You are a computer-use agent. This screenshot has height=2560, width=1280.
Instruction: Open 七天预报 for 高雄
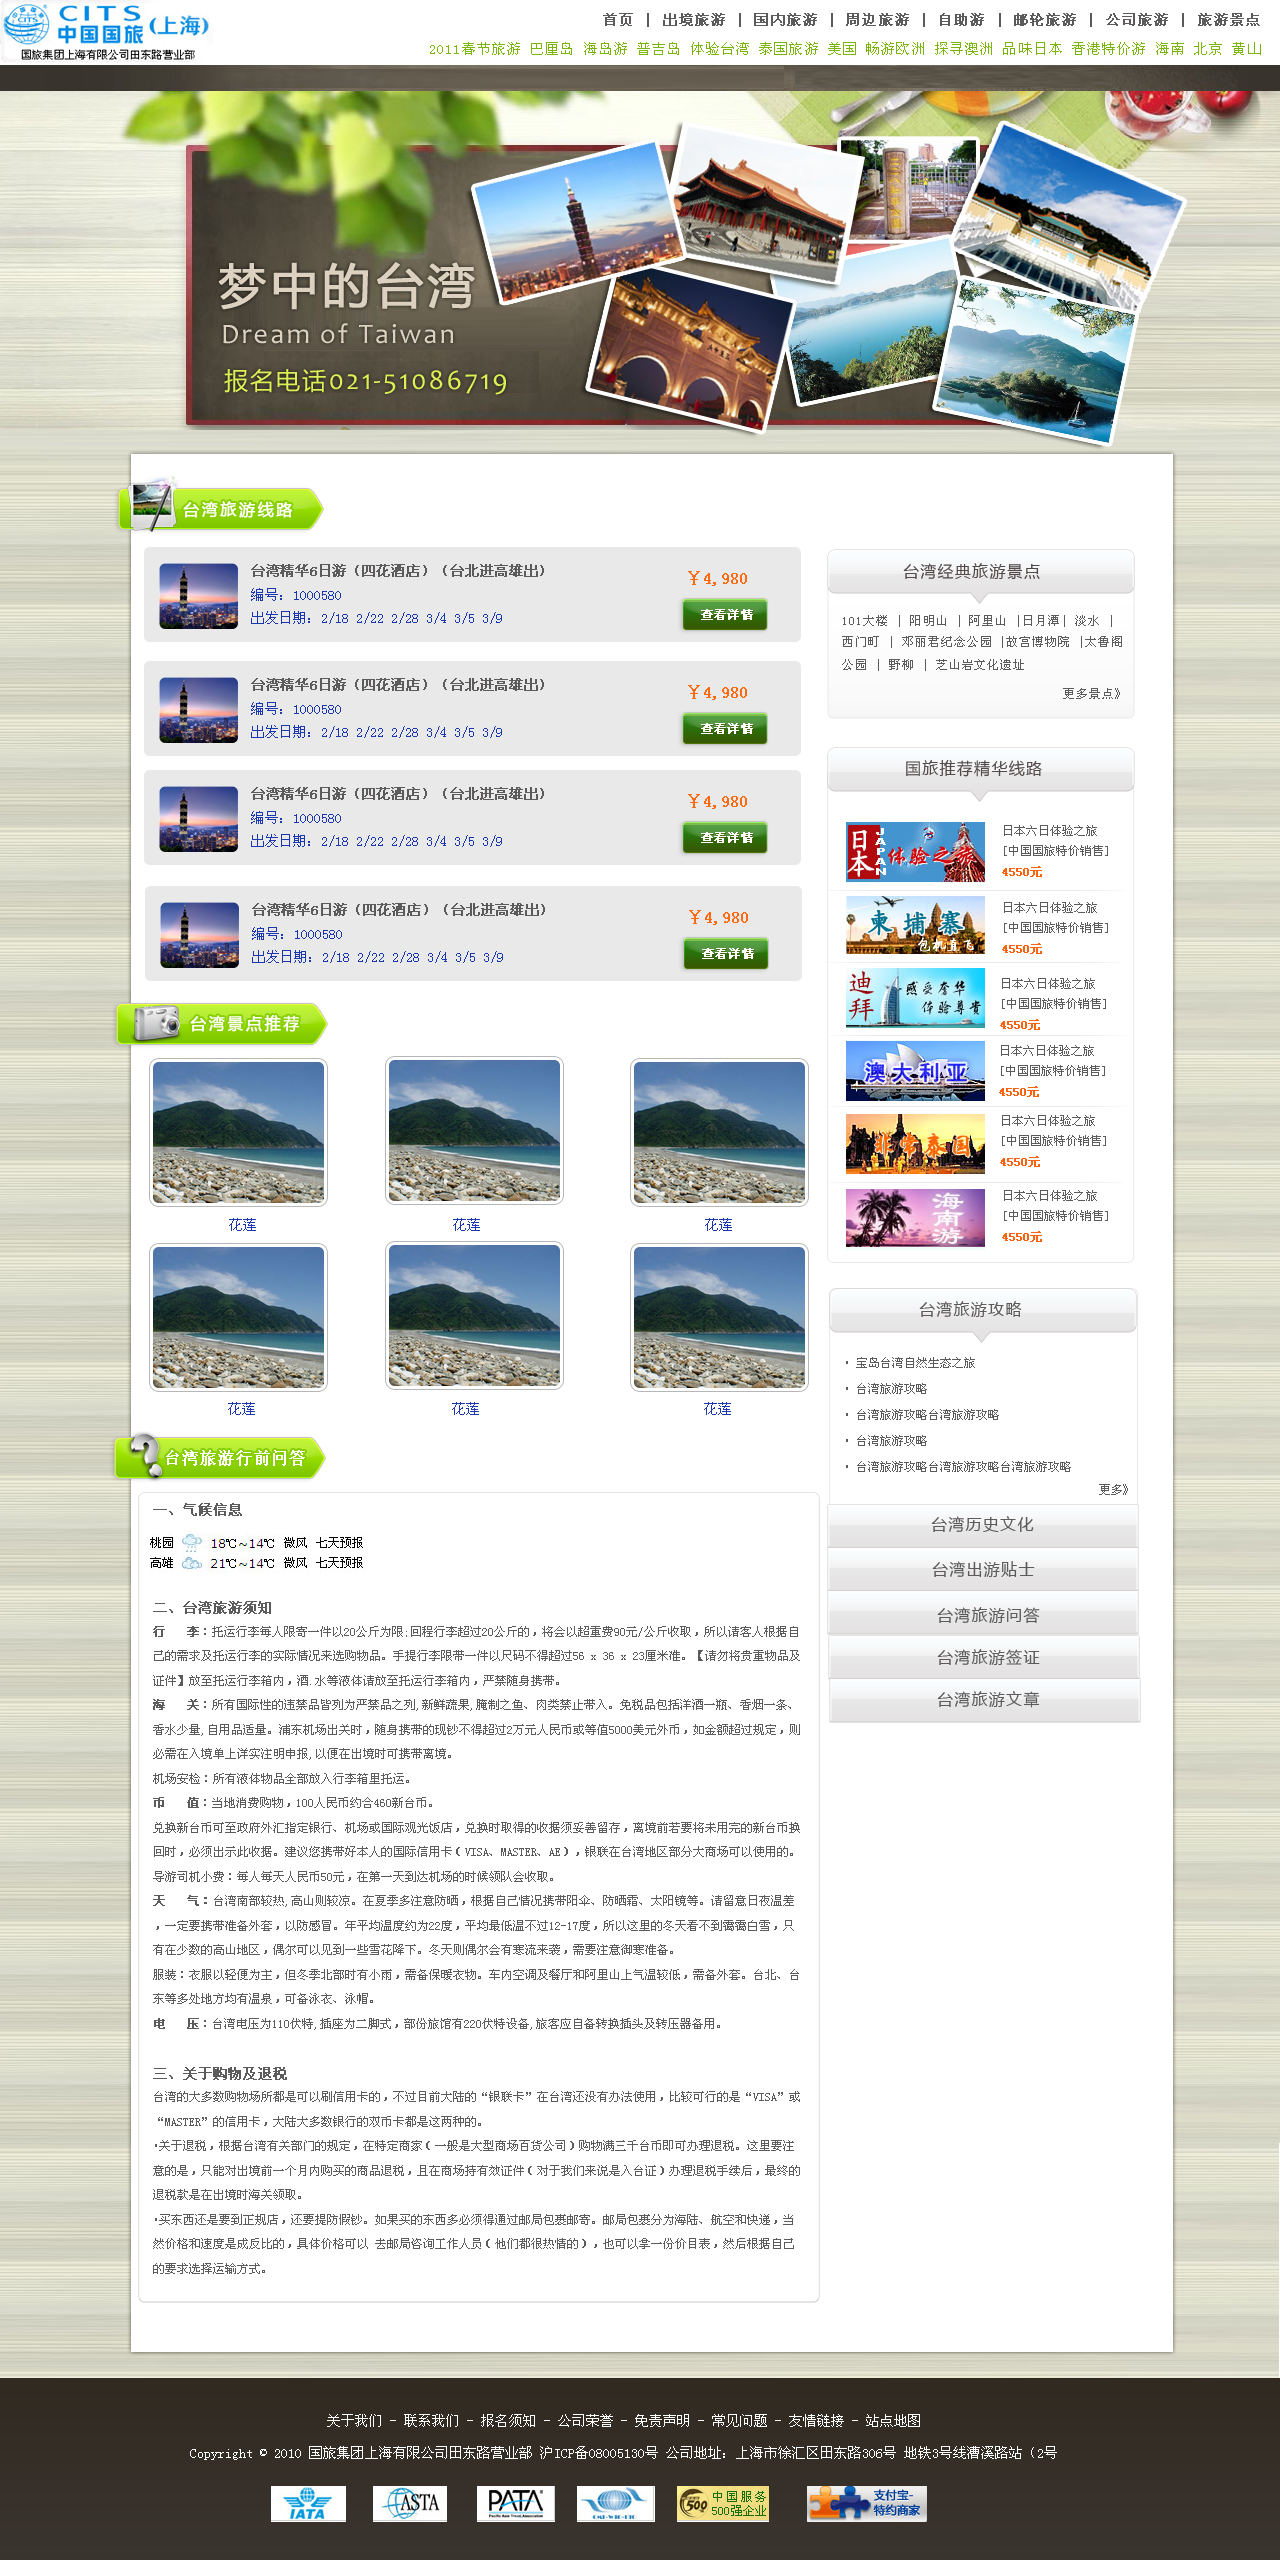pyautogui.click(x=340, y=1563)
